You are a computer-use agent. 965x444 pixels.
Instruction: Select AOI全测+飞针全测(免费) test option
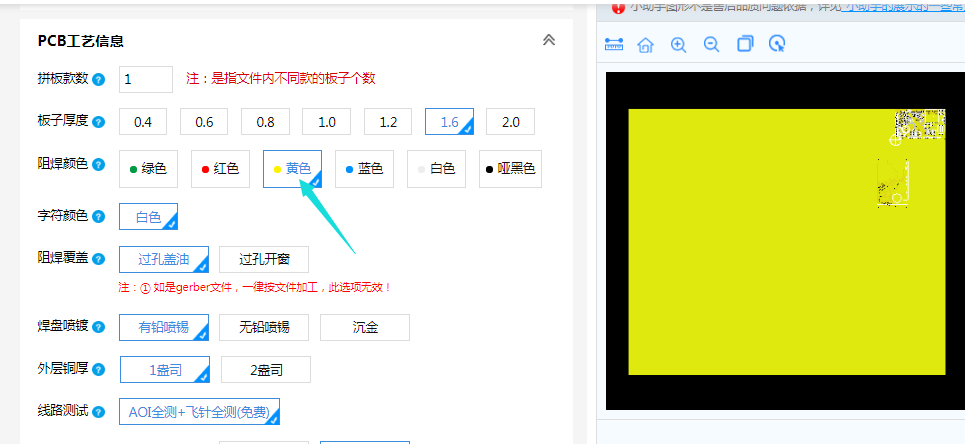coord(199,411)
